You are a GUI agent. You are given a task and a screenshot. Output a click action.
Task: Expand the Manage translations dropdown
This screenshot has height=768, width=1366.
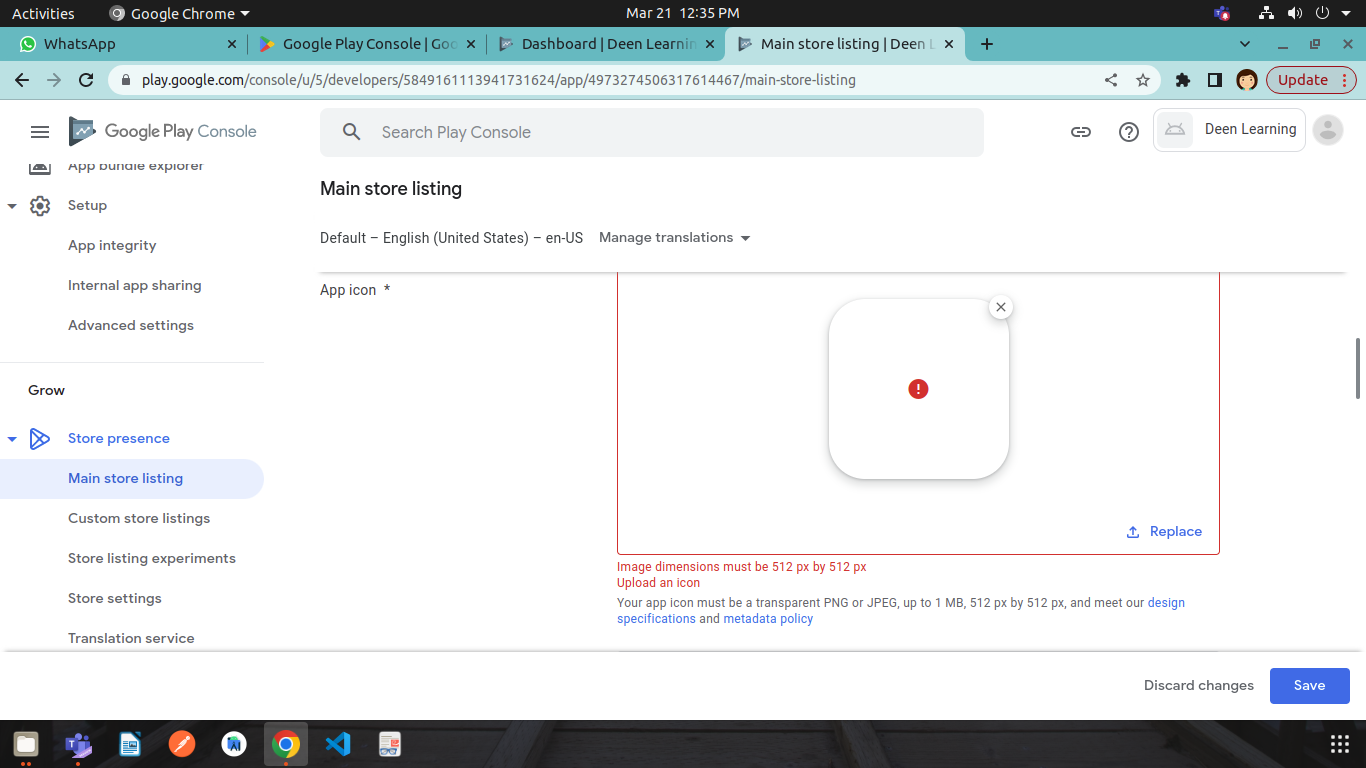pos(674,238)
